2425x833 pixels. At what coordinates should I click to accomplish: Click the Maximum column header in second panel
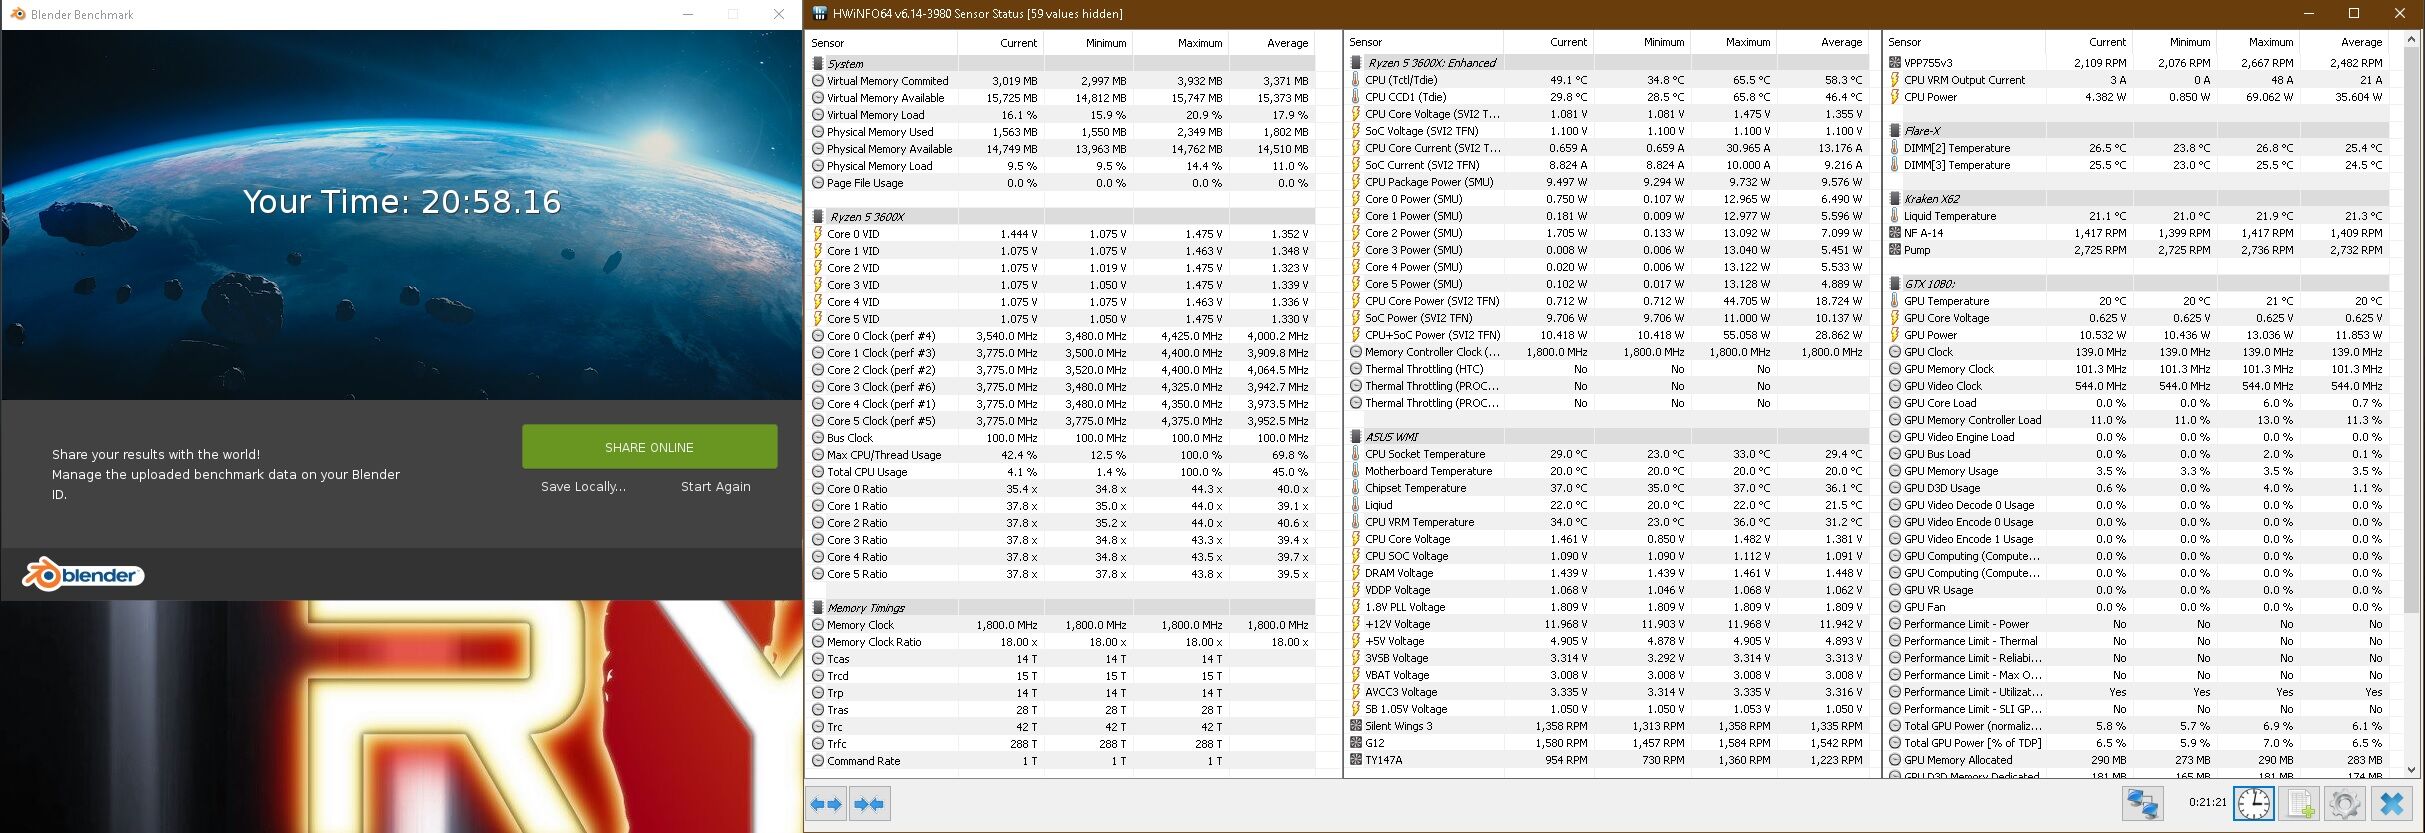[1734, 42]
